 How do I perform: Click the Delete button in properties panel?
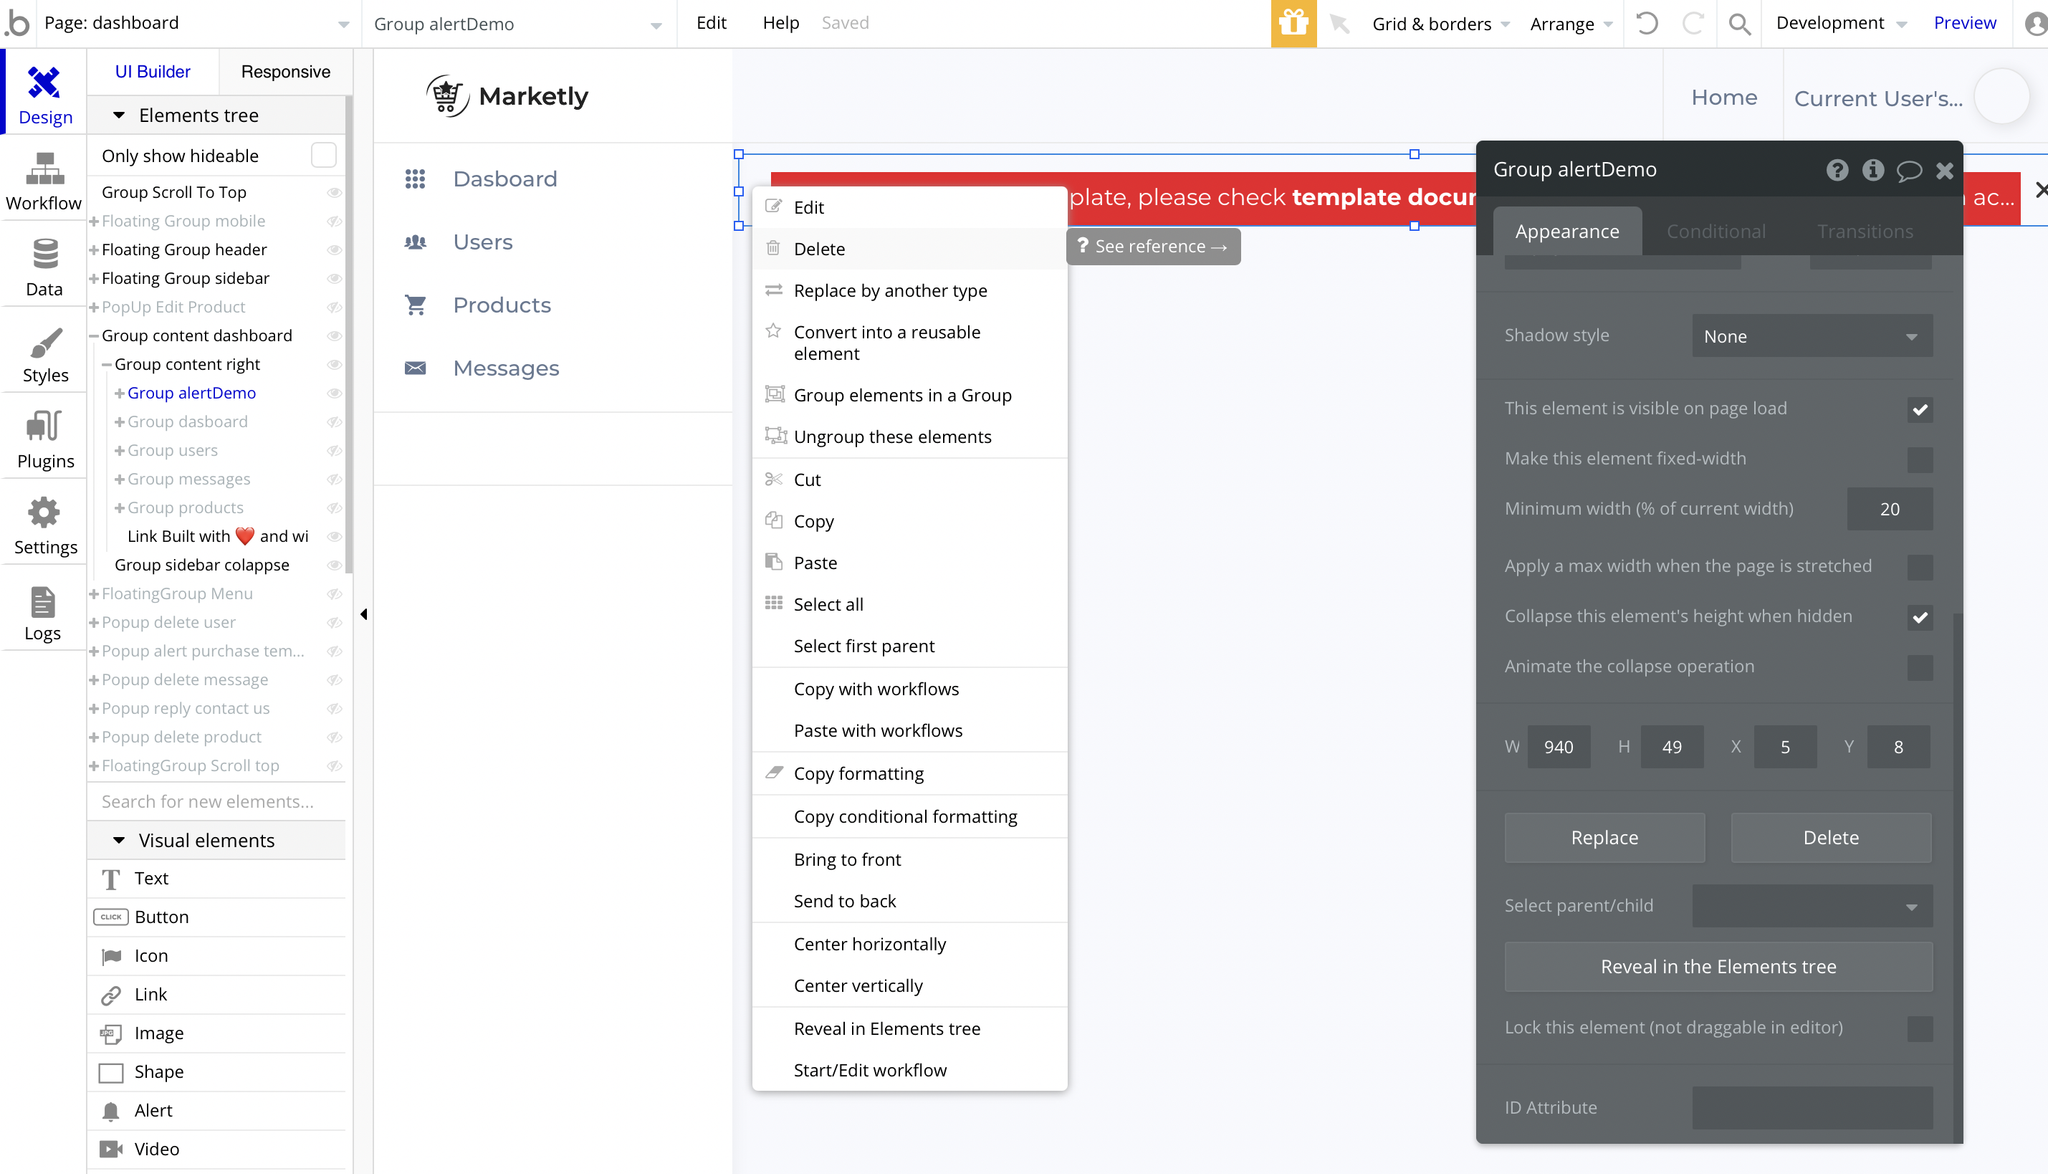pyautogui.click(x=1830, y=837)
